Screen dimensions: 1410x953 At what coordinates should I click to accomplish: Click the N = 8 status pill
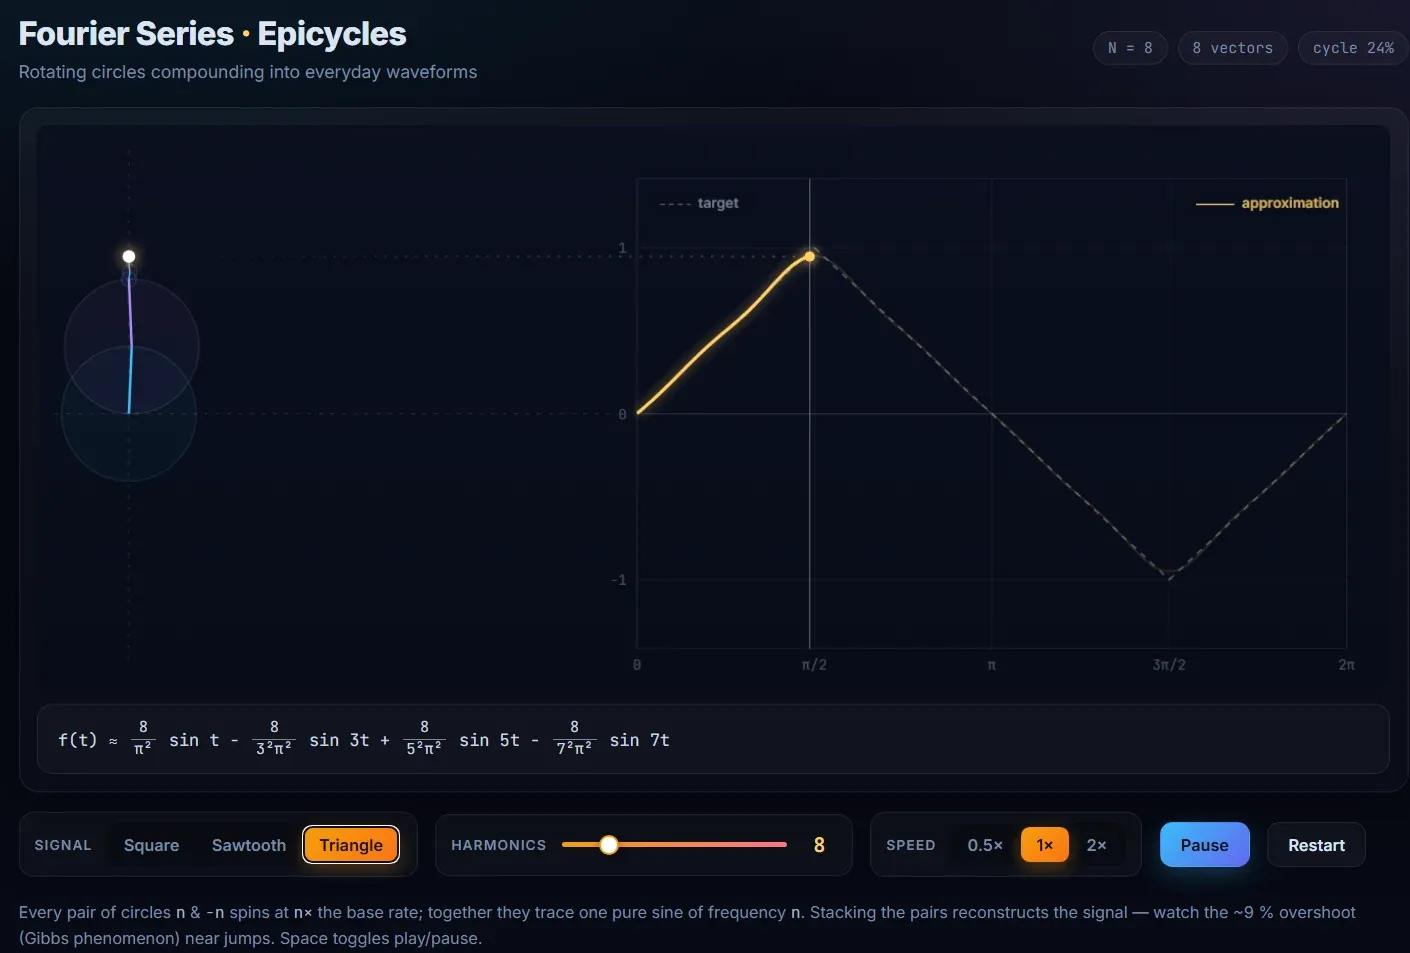coord(1130,48)
